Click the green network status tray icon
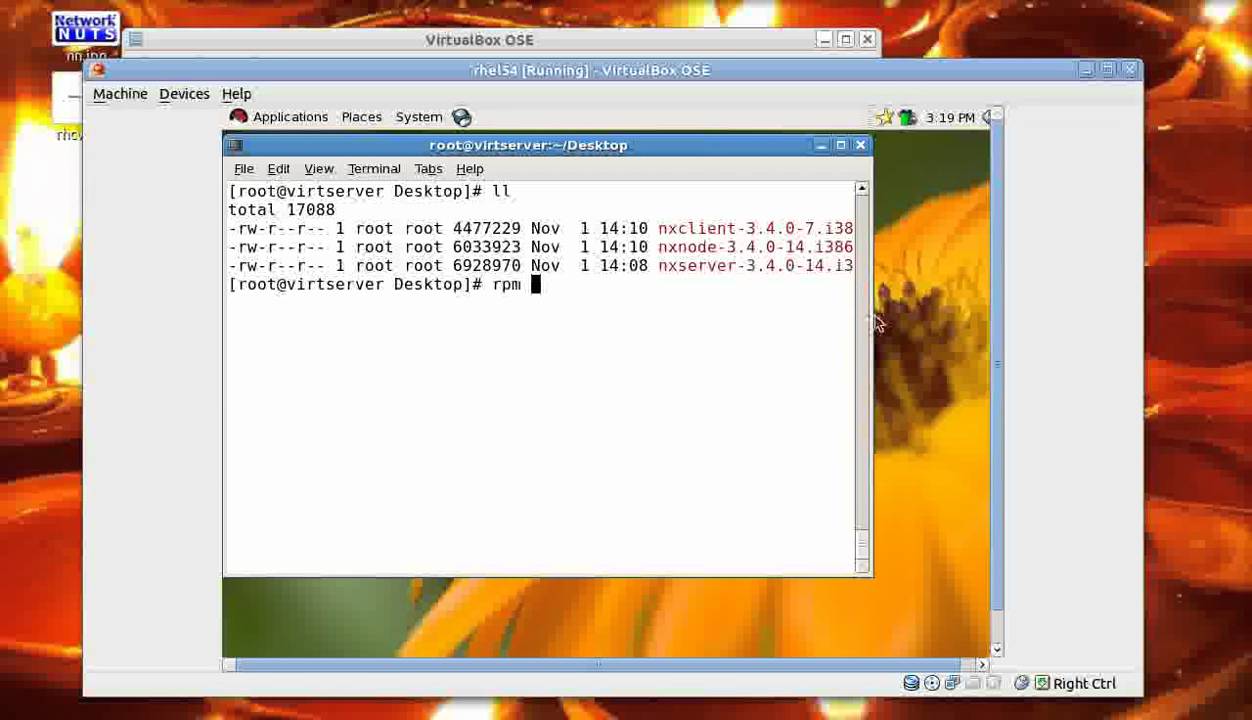The width and height of the screenshot is (1252, 720). click(x=907, y=118)
